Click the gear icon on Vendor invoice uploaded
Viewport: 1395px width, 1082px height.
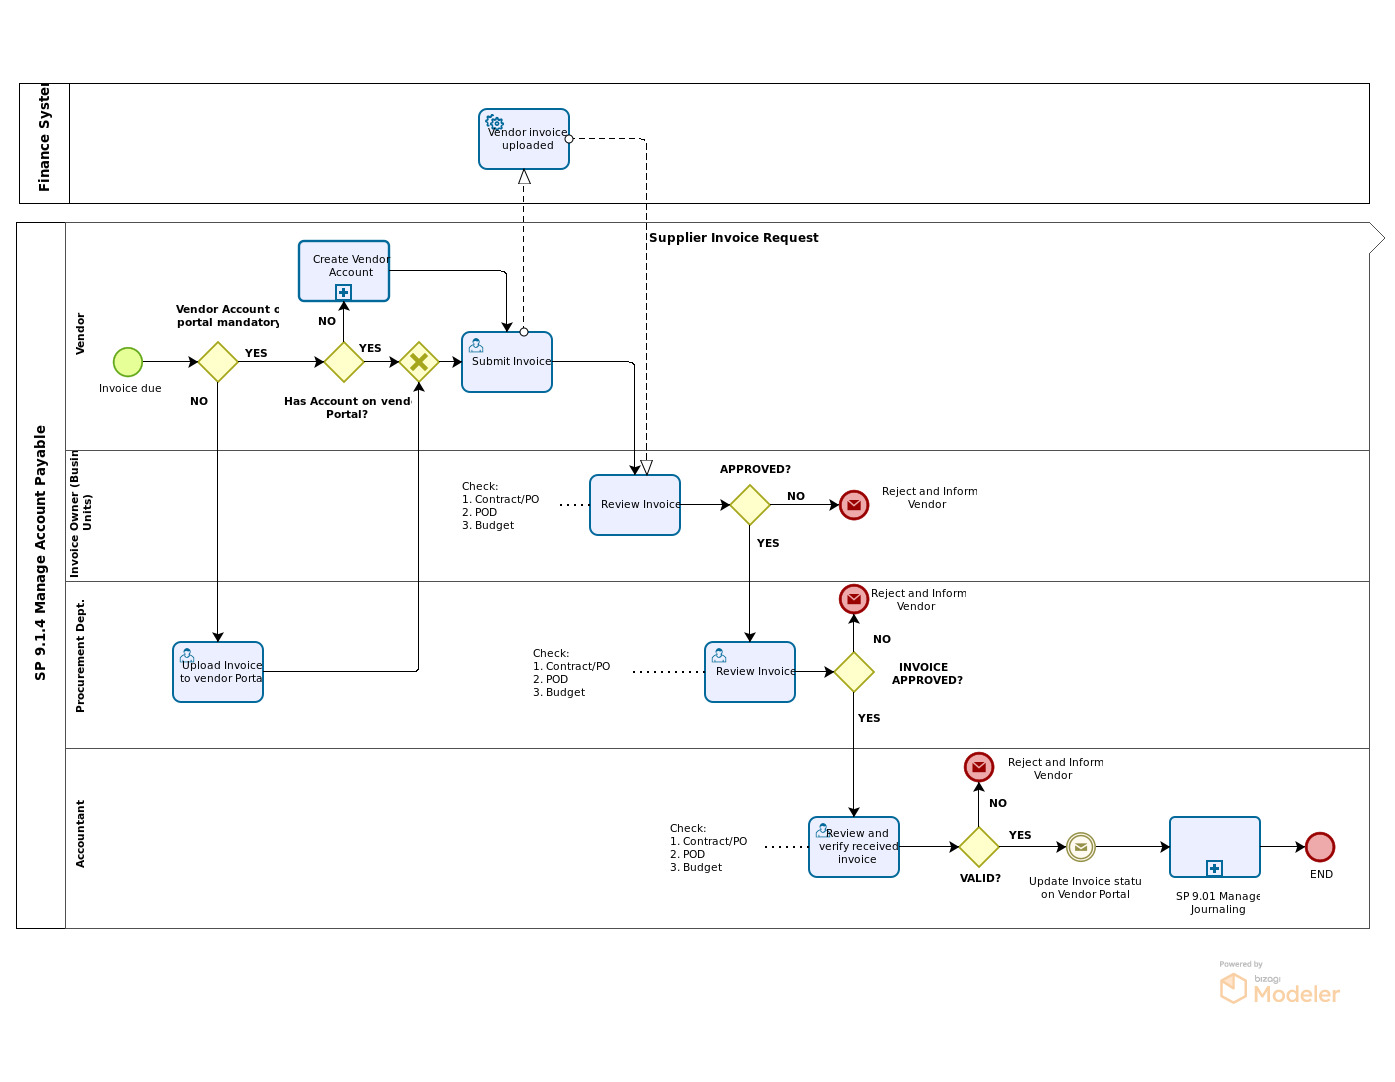point(495,123)
